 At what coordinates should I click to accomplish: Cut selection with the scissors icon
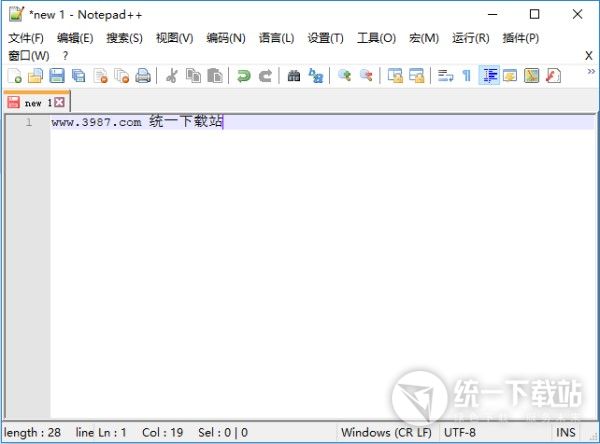tap(171, 76)
